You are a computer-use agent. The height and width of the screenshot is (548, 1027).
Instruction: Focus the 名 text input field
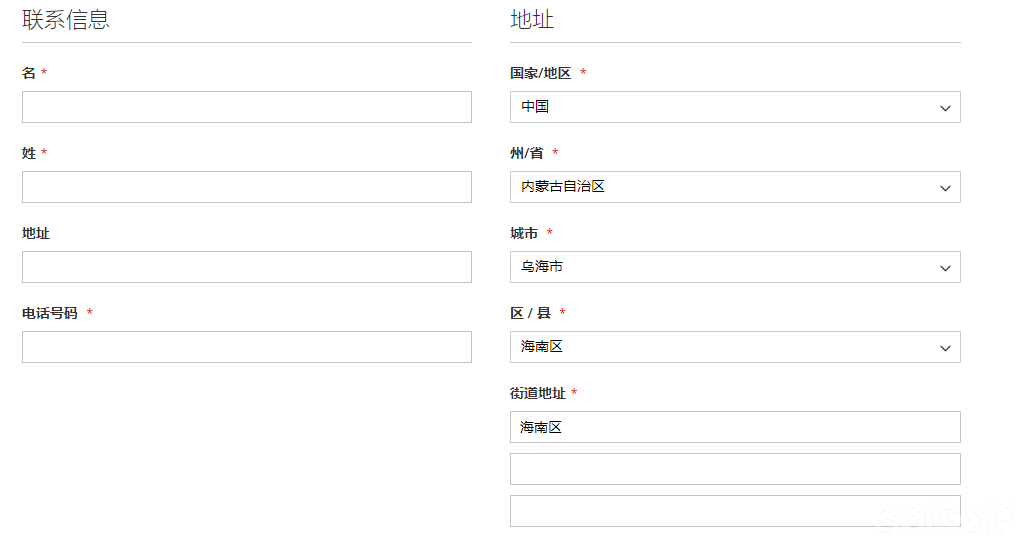(246, 107)
